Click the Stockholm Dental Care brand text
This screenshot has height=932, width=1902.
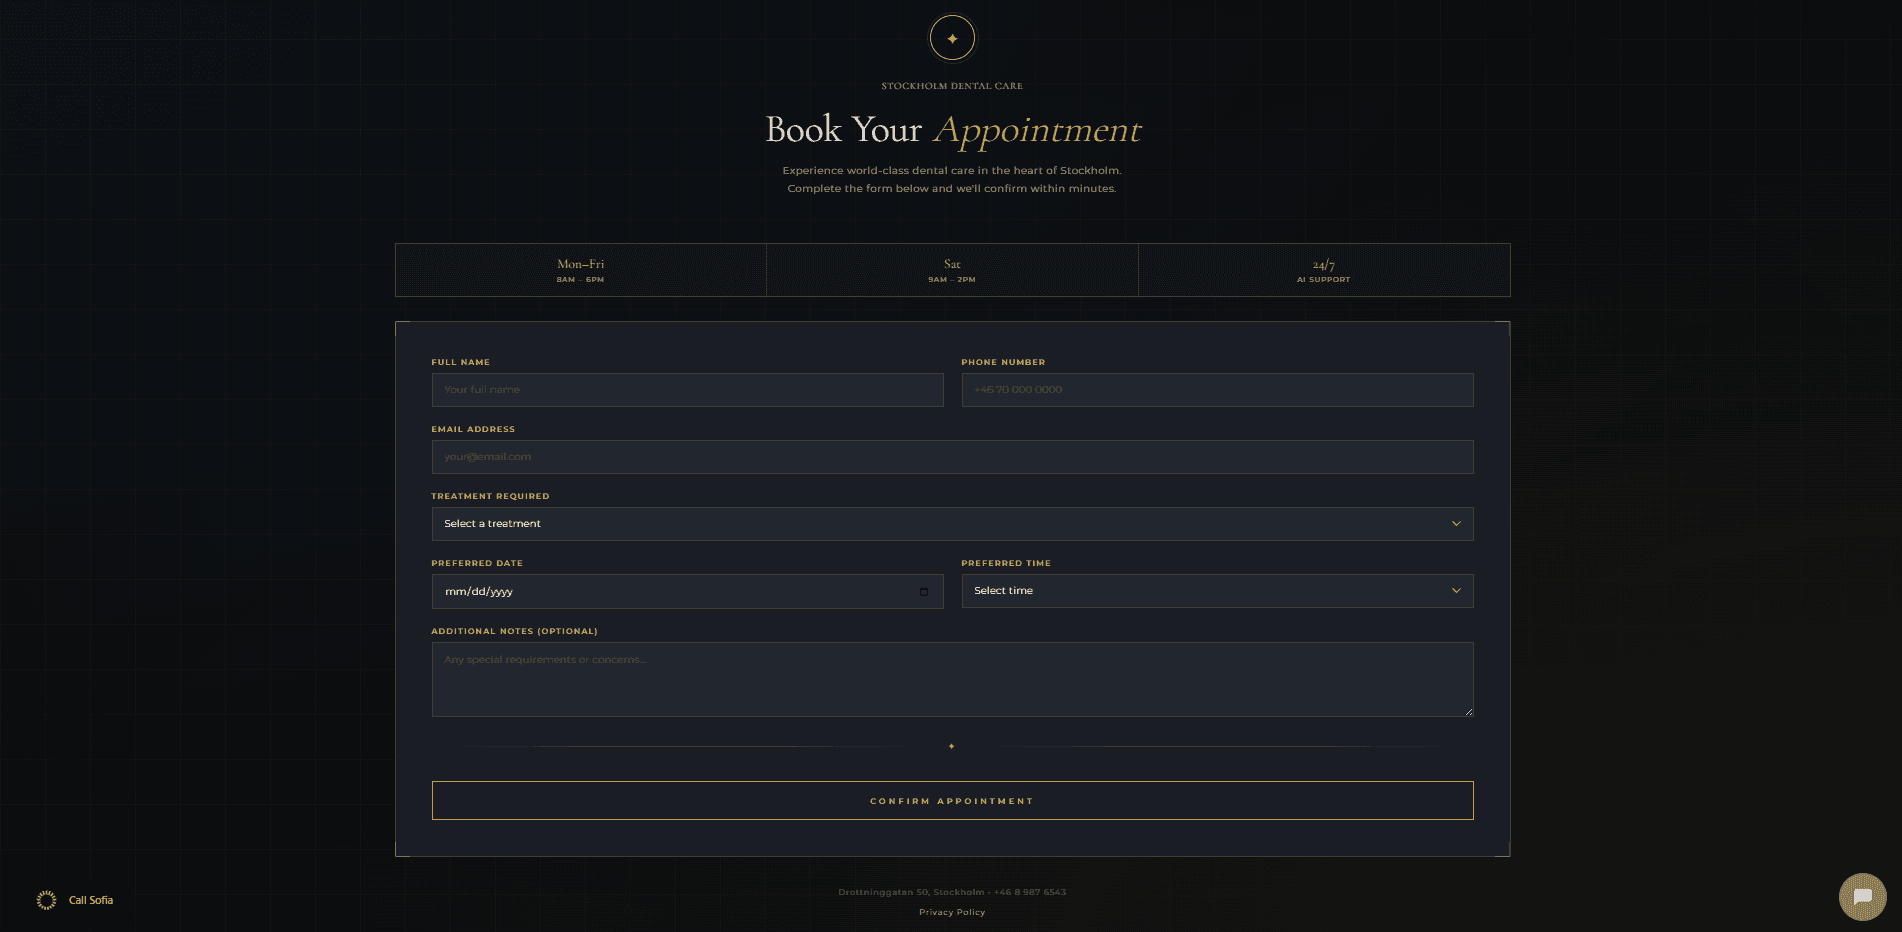click(952, 86)
